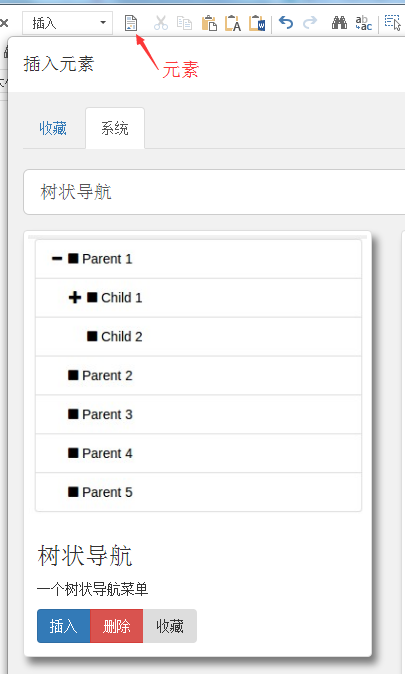Select the 系统 tab
This screenshot has width=405, height=674.
(x=115, y=128)
